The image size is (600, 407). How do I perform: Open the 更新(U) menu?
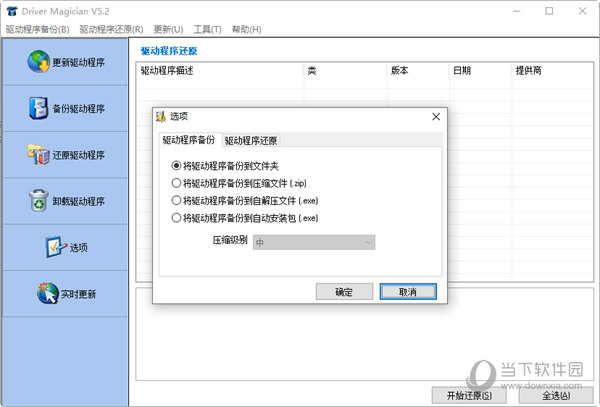pyautogui.click(x=168, y=29)
